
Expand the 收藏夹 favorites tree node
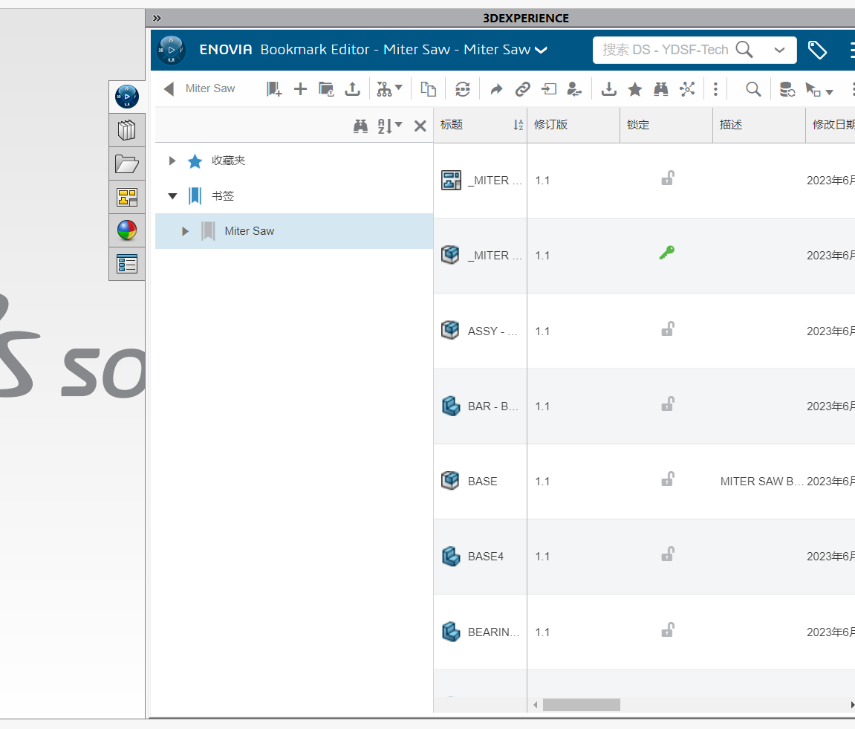(x=170, y=160)
